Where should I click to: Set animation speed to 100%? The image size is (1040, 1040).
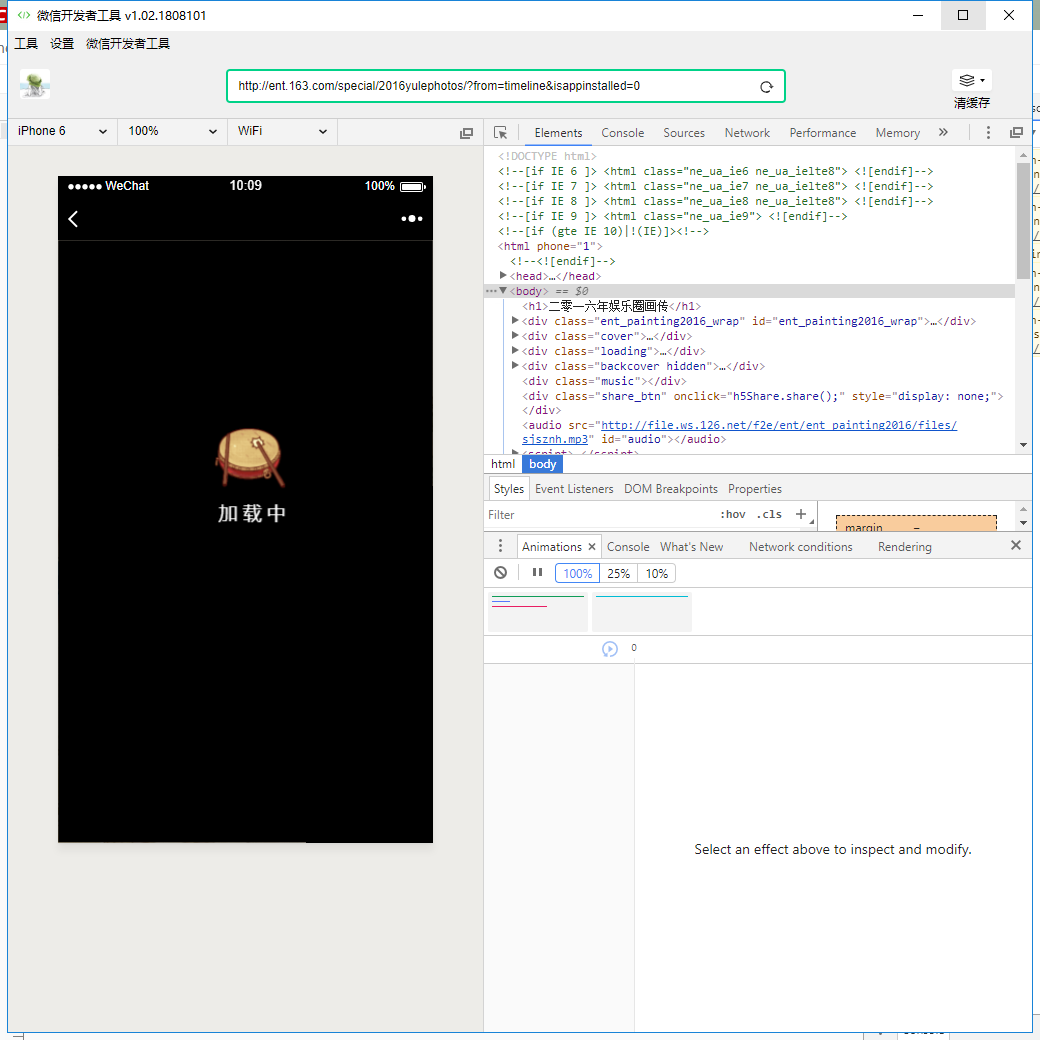click(x=577, y=573)
